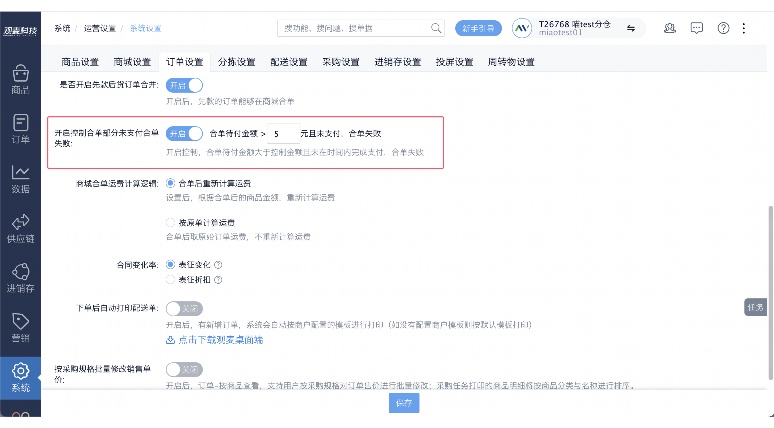Switch to 进销存设置 tab
774x428 pixels.
click(397, 62)
